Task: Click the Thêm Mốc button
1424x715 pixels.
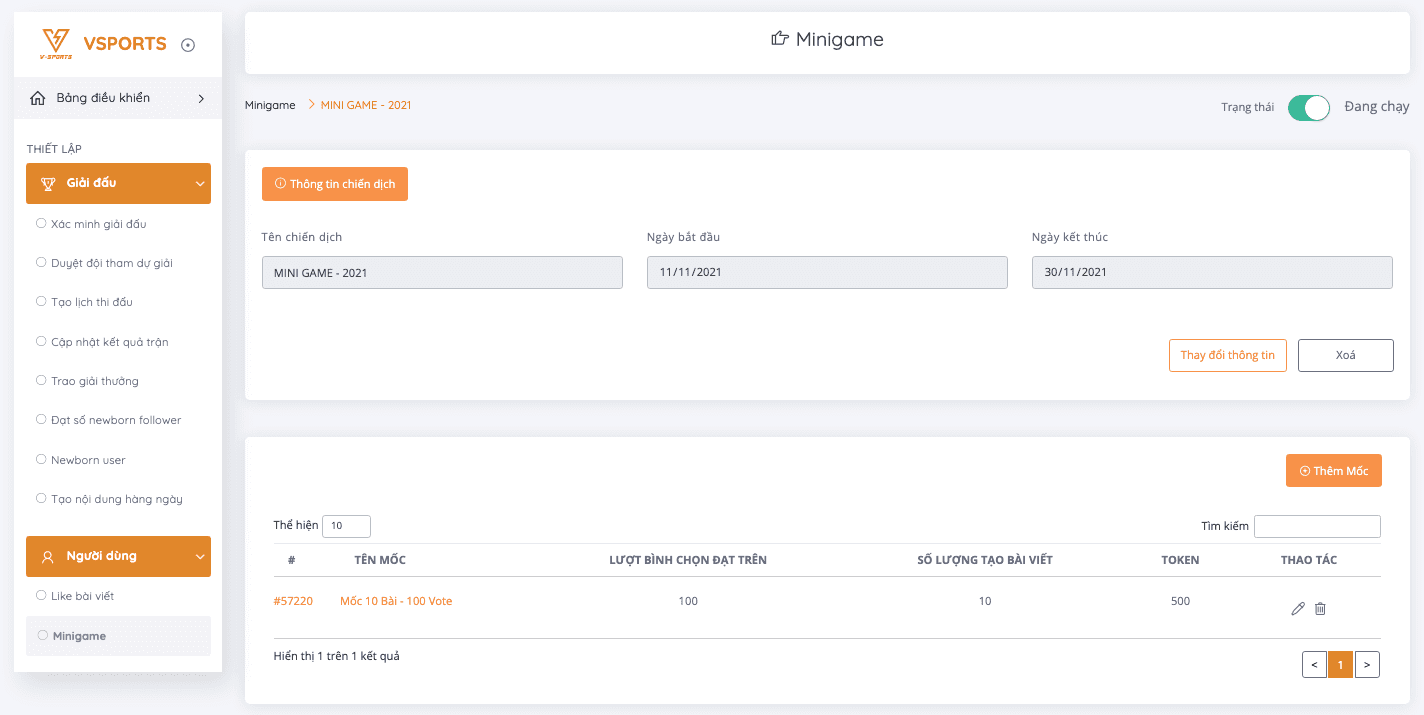Action: [x=1333, y=470]
